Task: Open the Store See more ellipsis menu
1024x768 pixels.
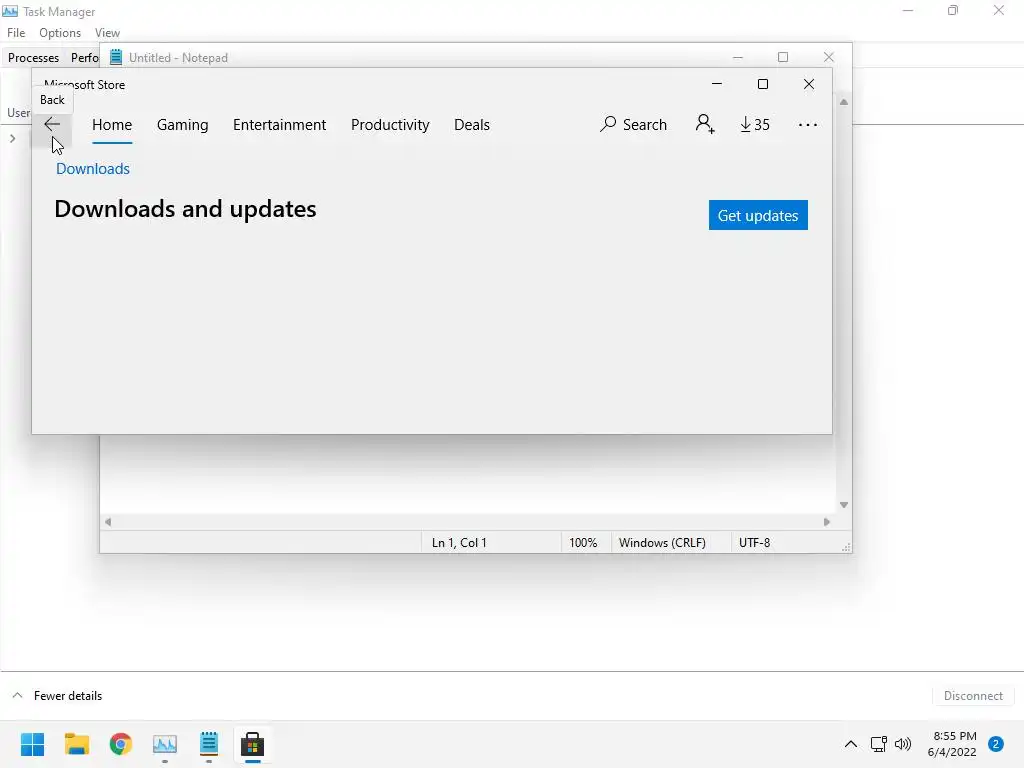Action: 808,125
